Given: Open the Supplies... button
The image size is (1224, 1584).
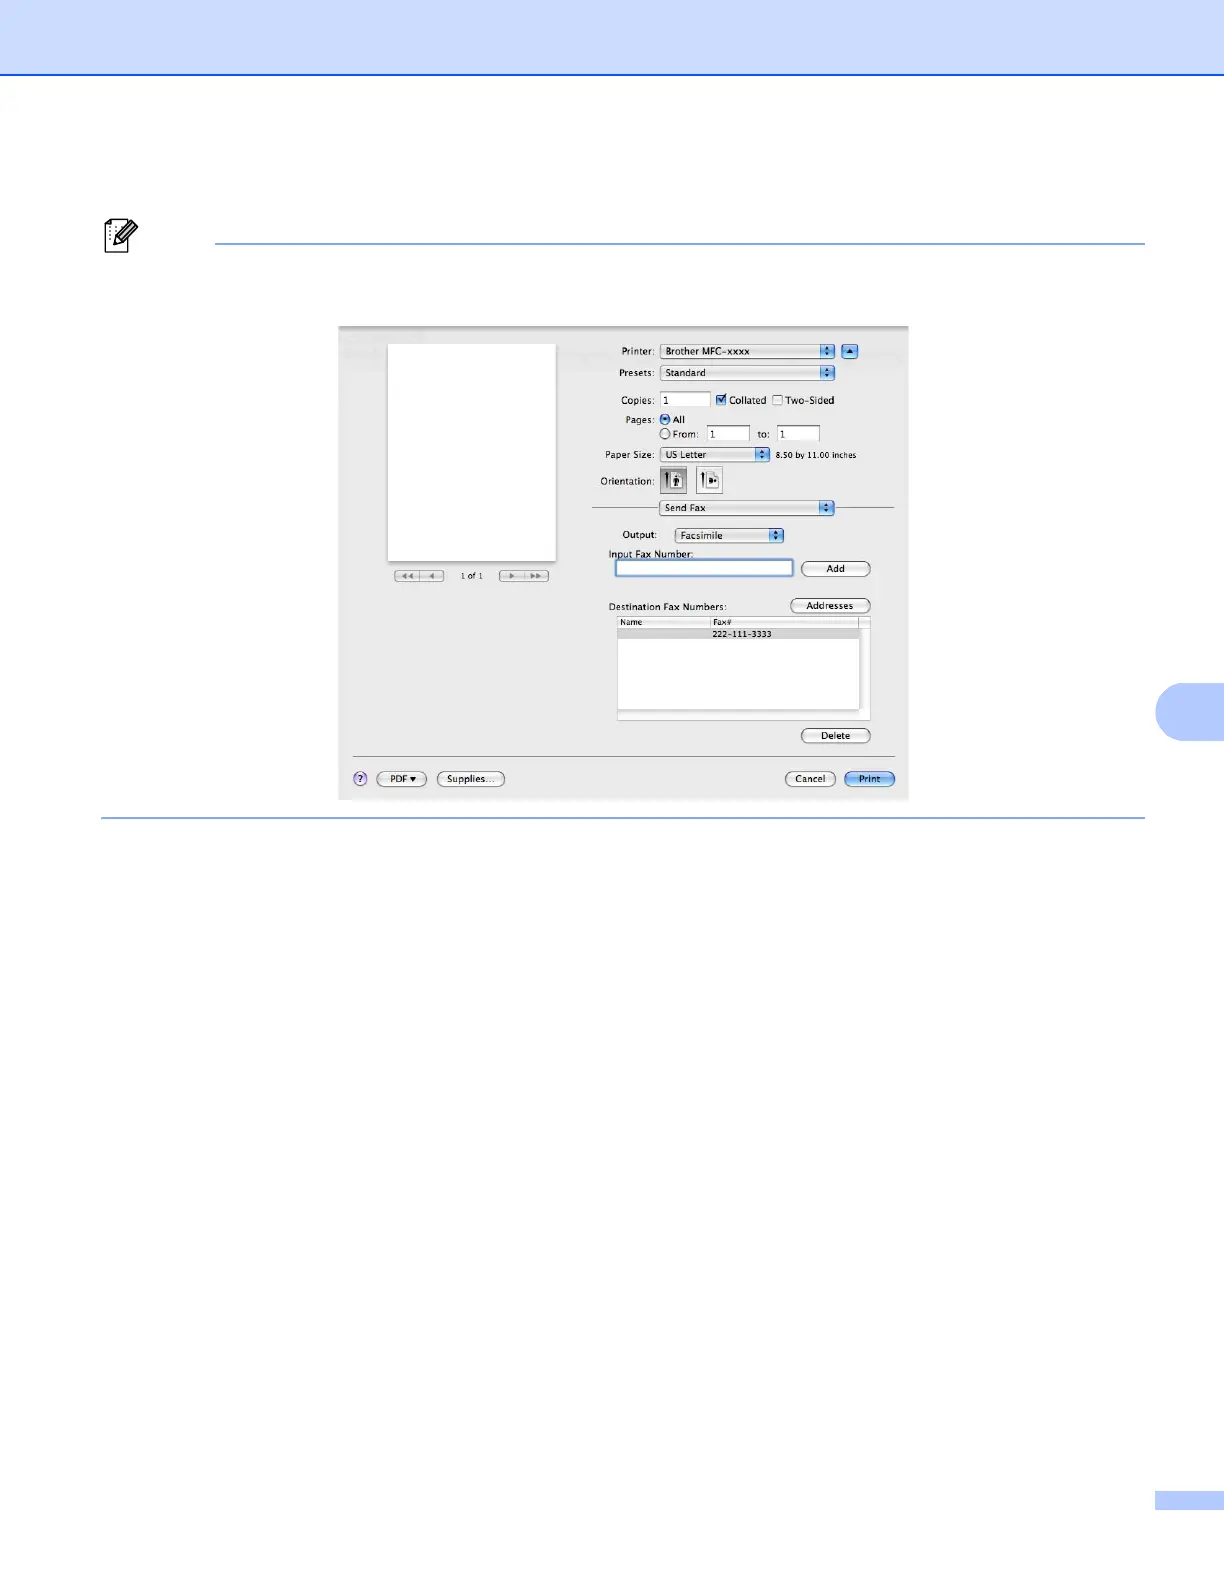Looking at the screenshot, I should click(471, 779).
